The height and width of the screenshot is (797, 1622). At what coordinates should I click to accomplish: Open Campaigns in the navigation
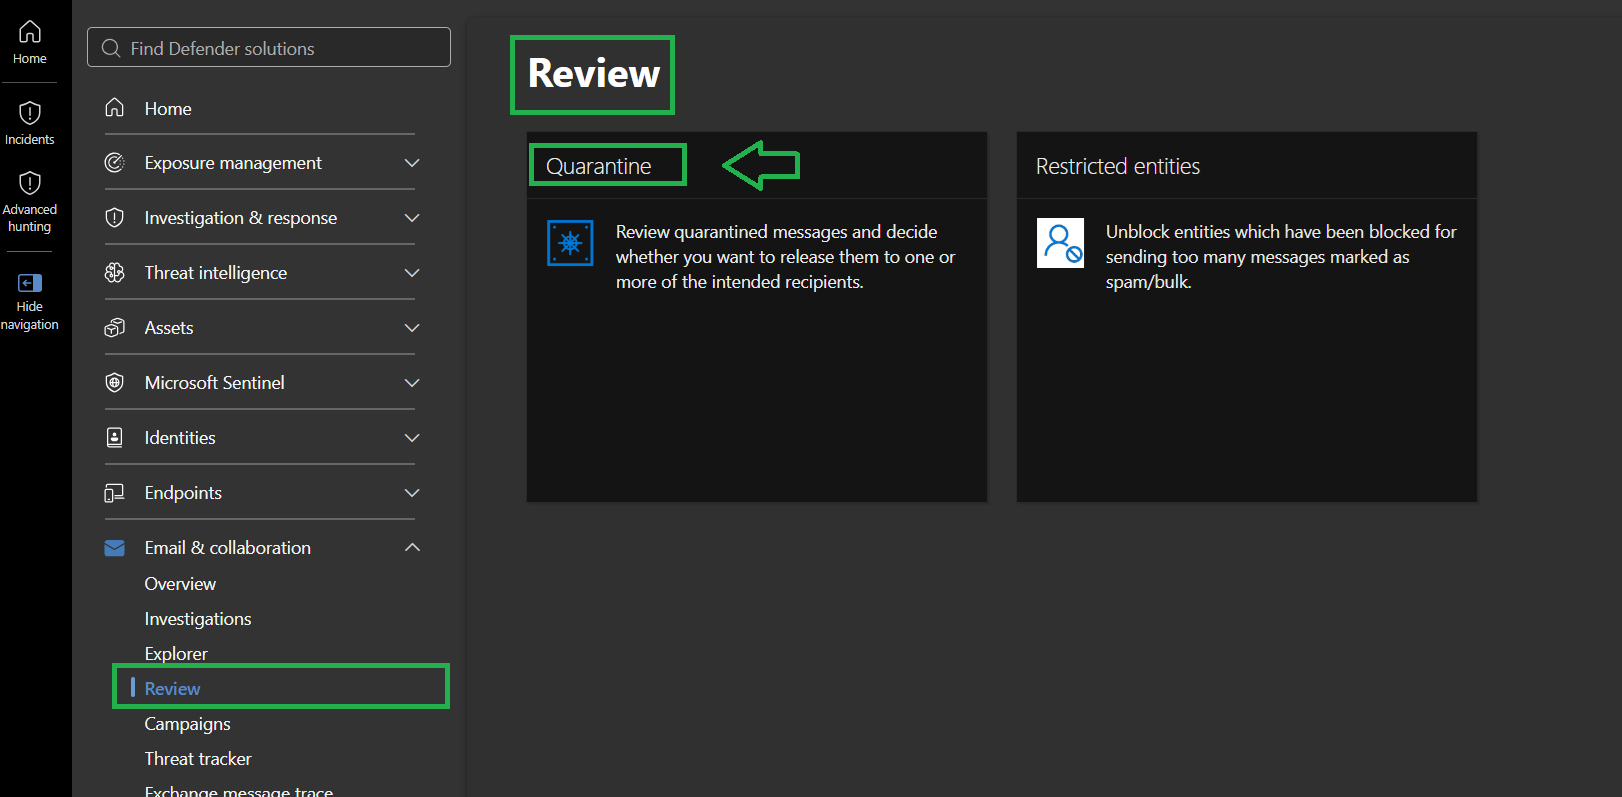(187, 724)
